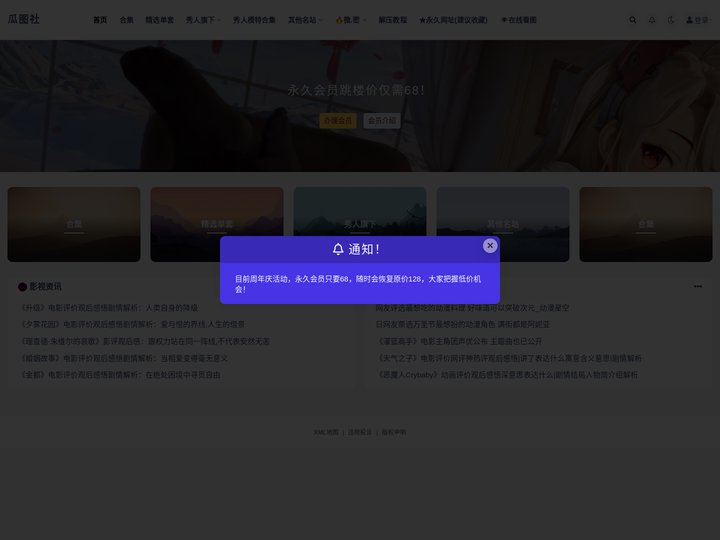Screen dimensions: 720x540
Task: Open article 日网友票选万圣节最想扮的动漫角色
Action: click(x=462, y=324)
